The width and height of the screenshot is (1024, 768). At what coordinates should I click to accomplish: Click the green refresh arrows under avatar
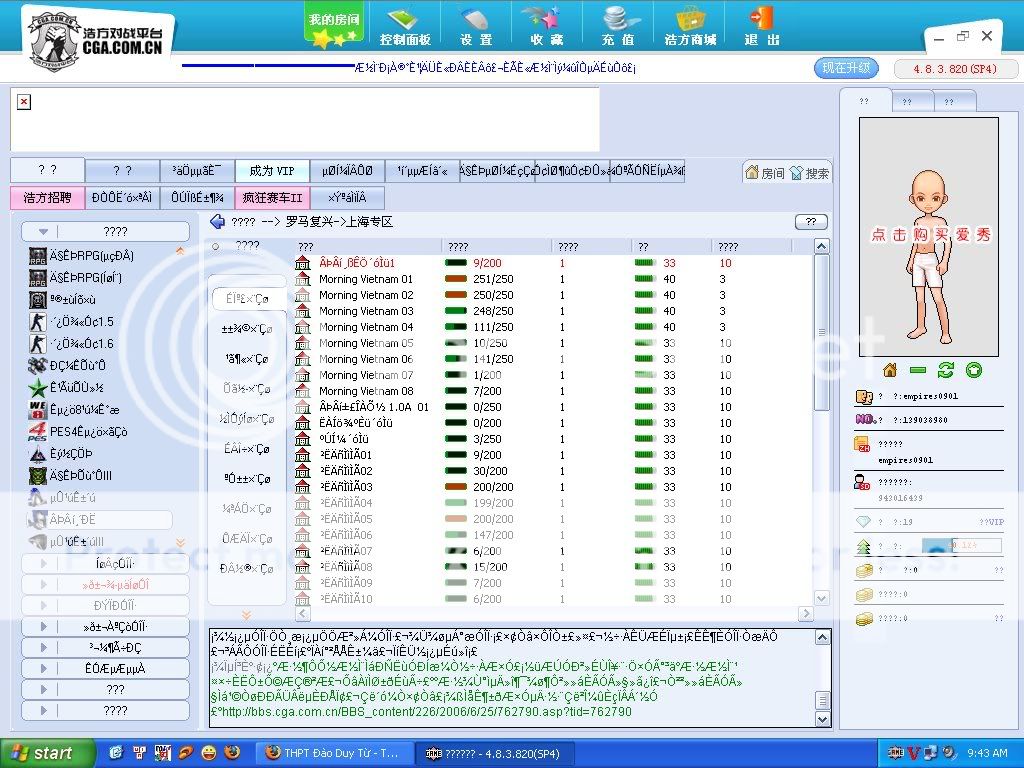946,370
